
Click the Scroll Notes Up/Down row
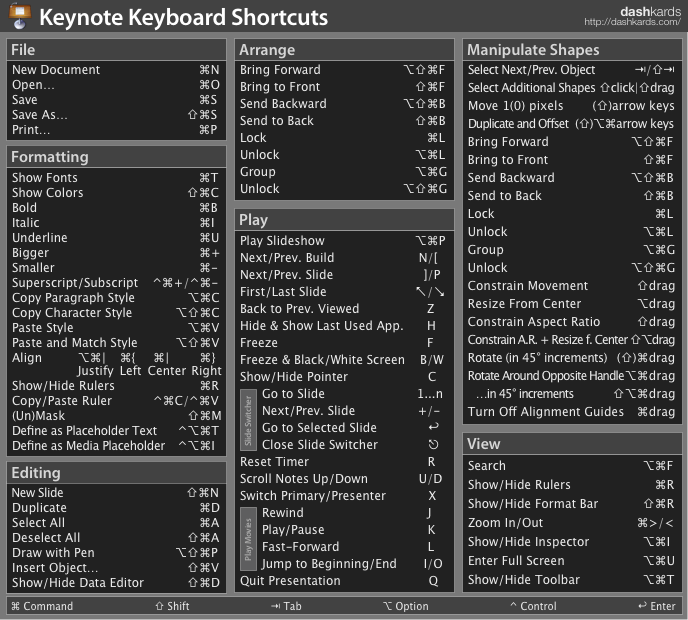tap(344, 479)
